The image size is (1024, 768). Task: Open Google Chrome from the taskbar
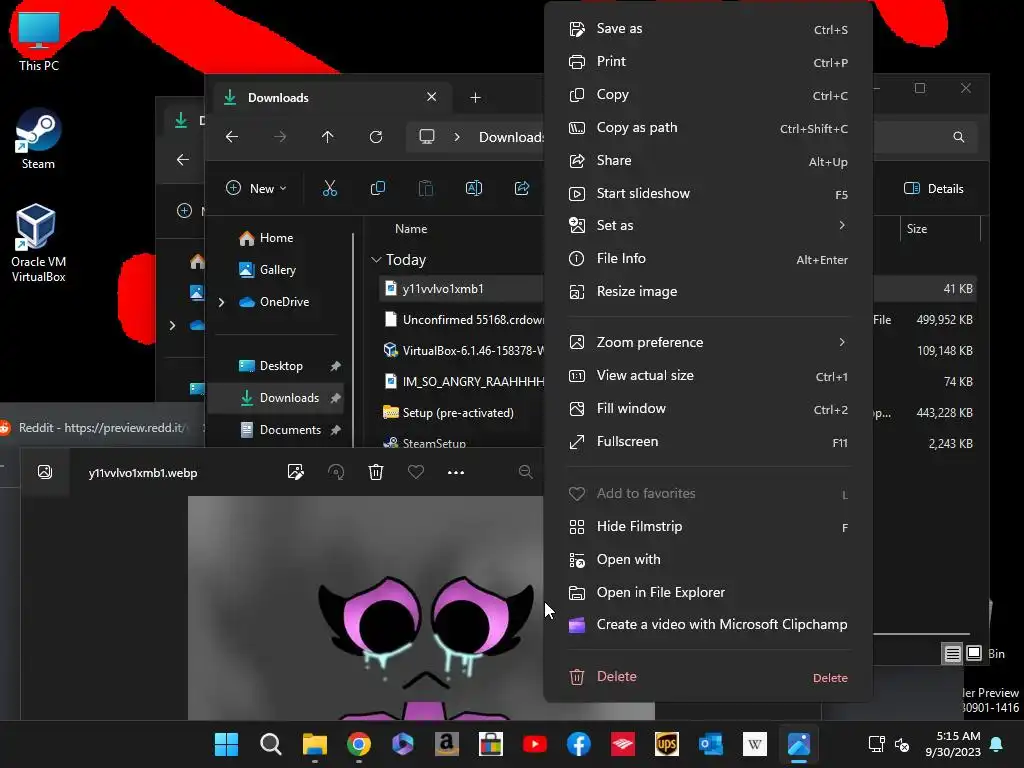coord(359,744)
